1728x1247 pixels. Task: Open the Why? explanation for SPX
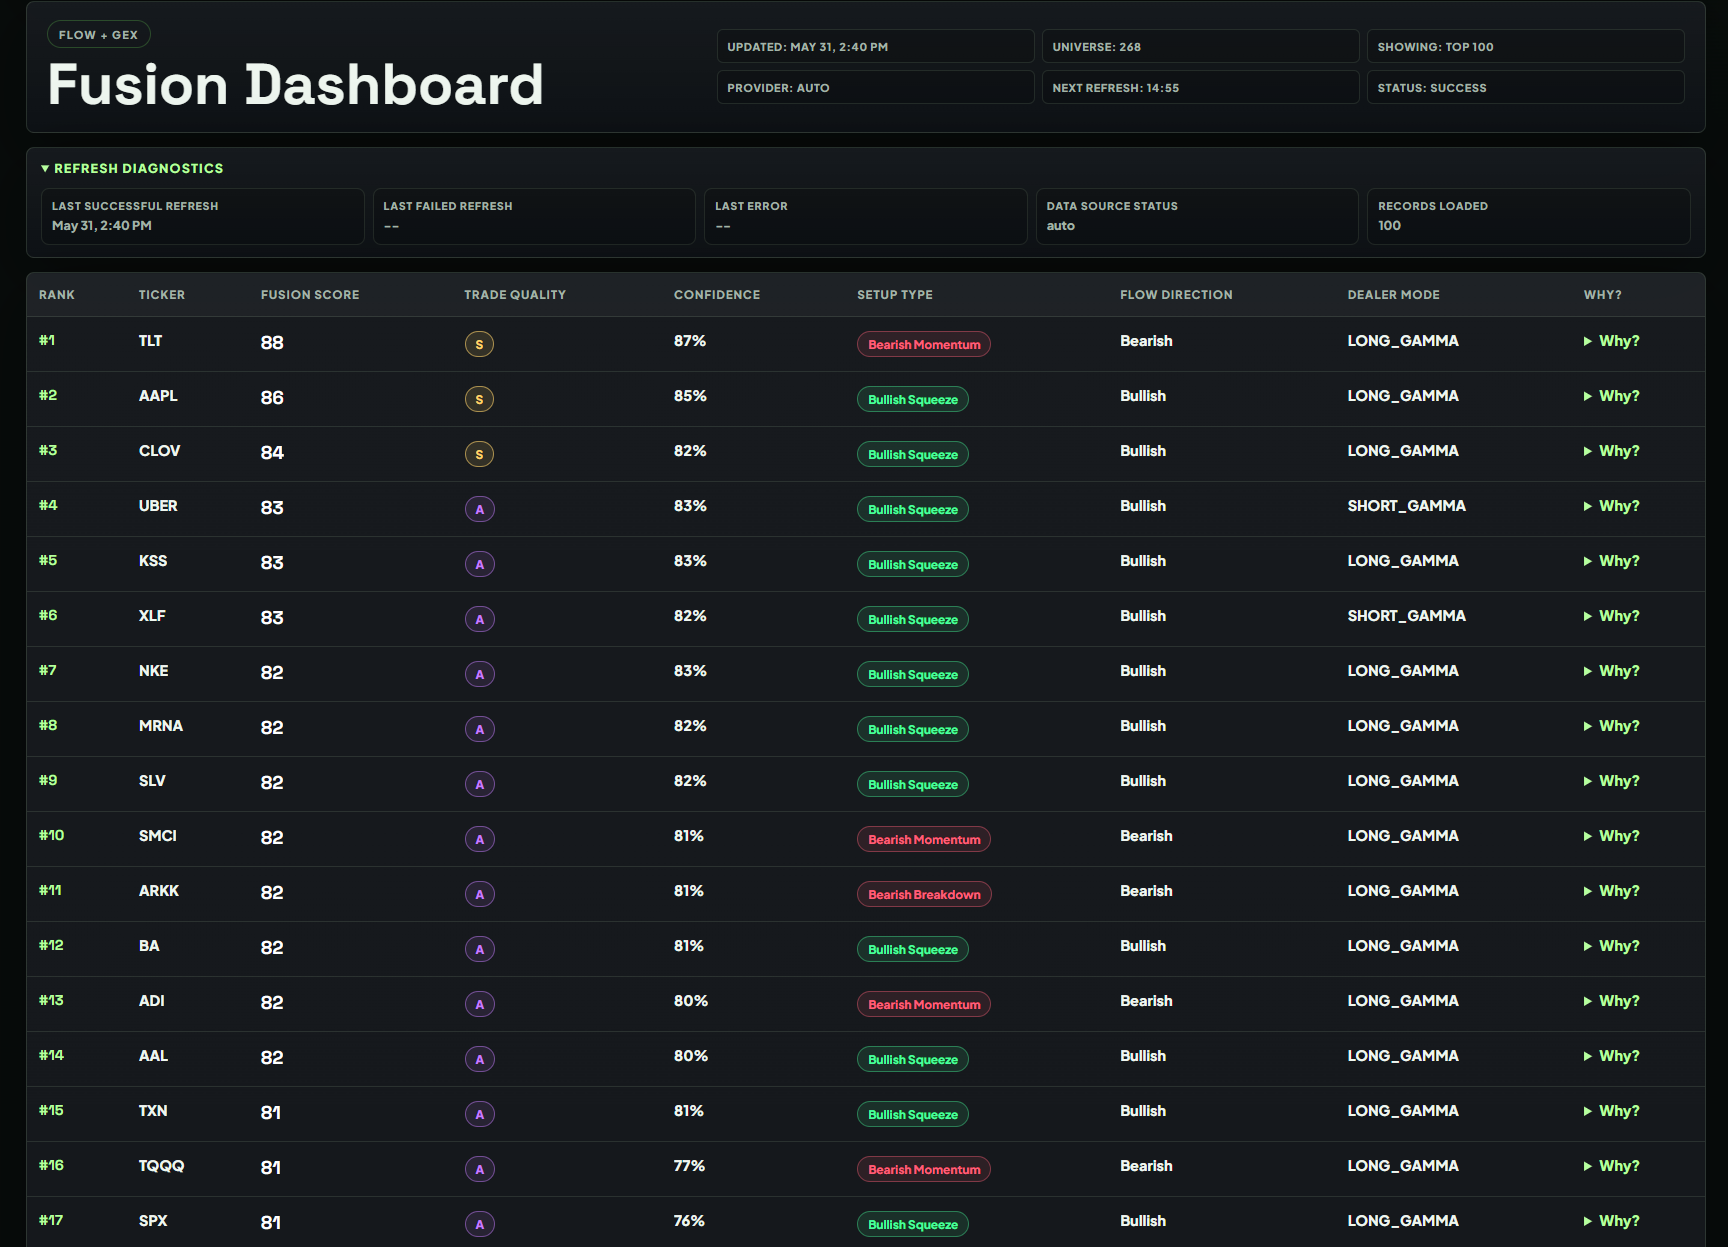pos(1611,1221)
